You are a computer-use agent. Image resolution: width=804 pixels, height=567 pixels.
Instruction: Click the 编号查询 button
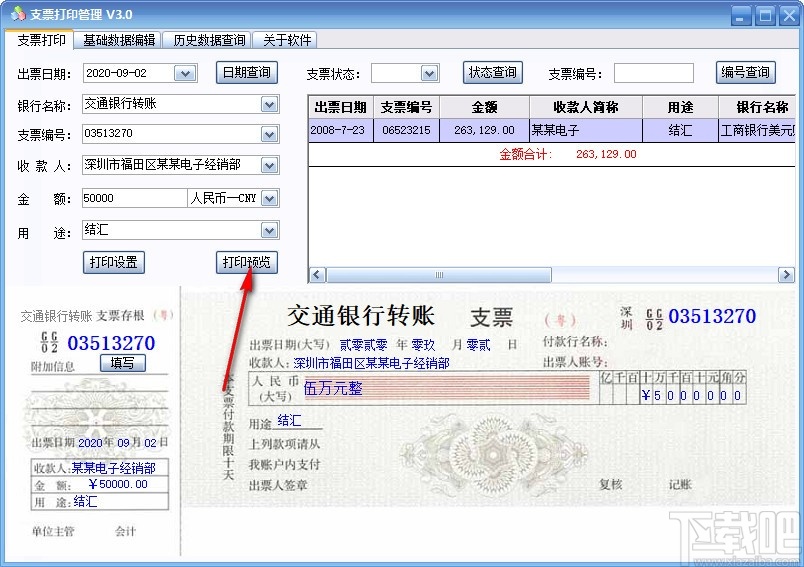(746, 72)
